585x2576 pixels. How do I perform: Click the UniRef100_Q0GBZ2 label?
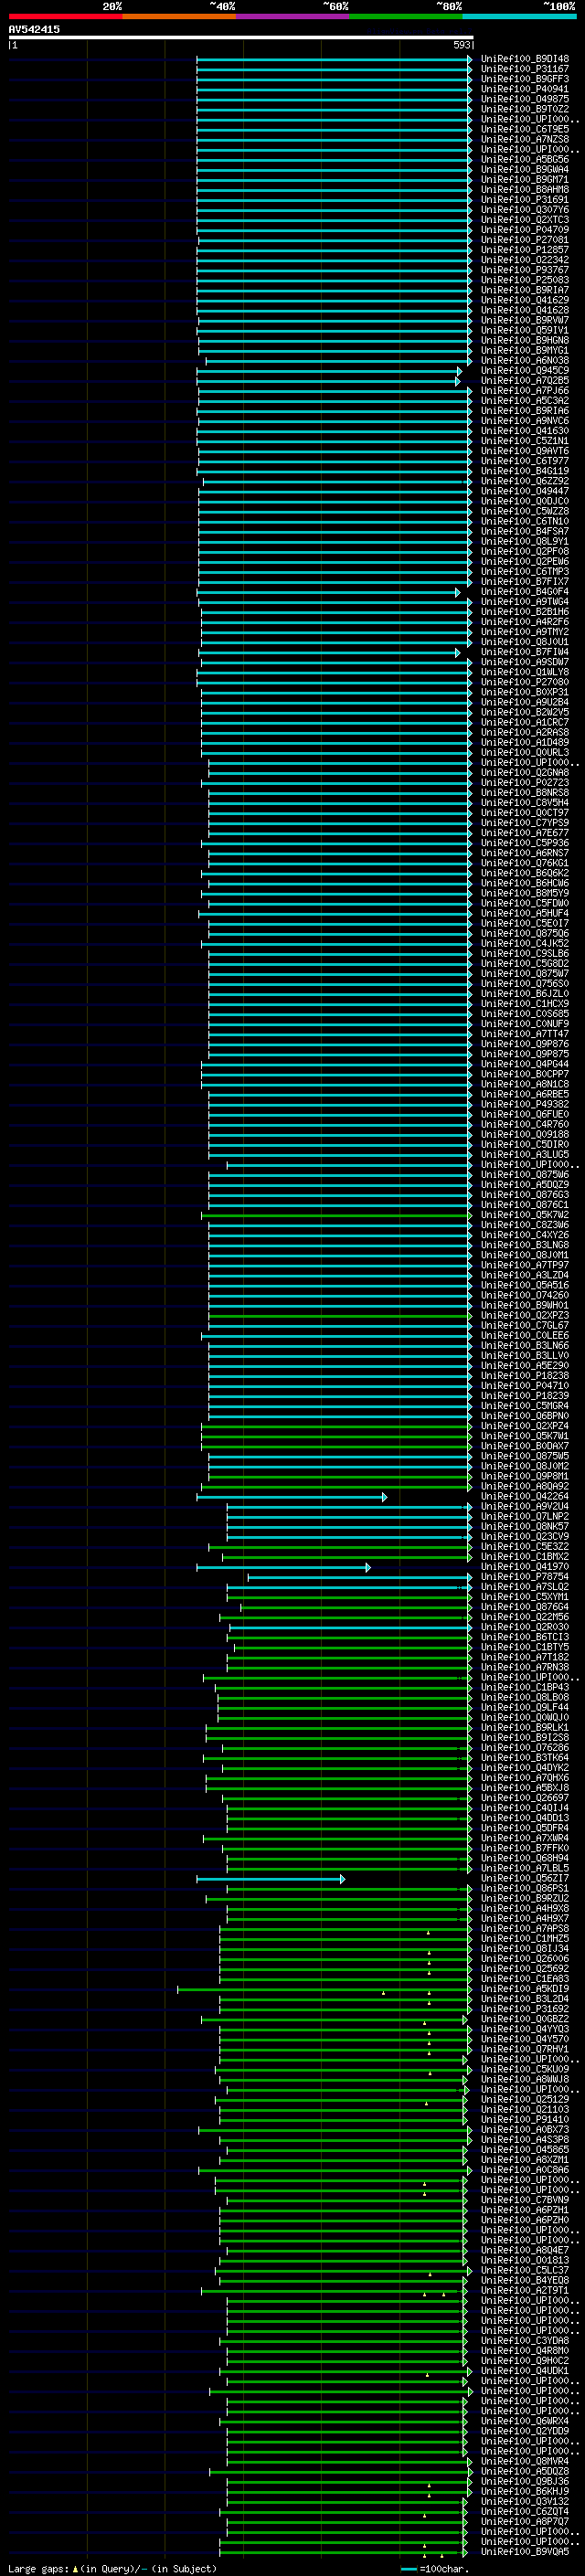point(525,2019)
